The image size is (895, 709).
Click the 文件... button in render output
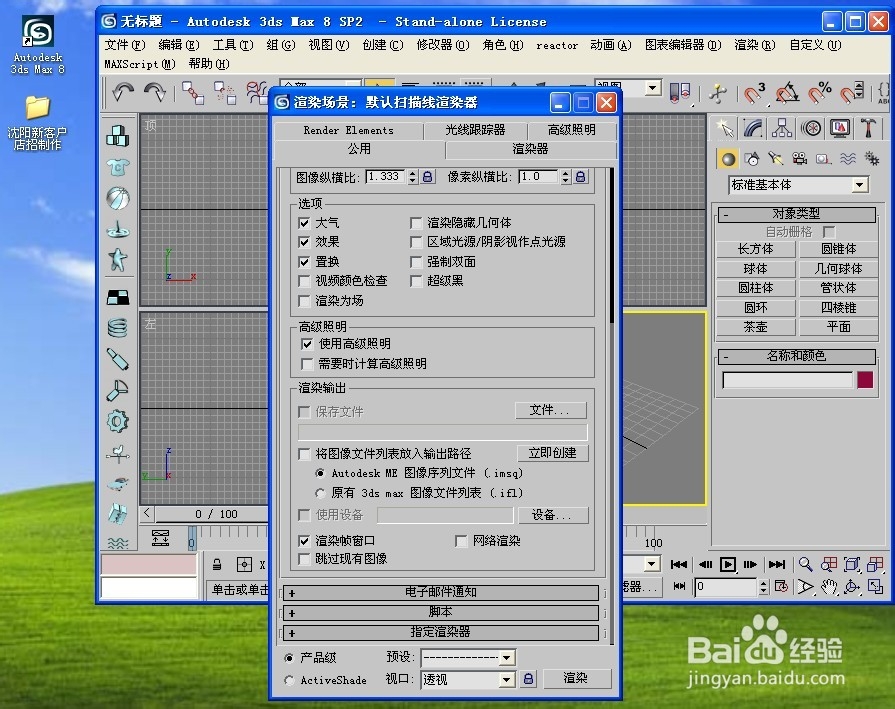[551, 410]
